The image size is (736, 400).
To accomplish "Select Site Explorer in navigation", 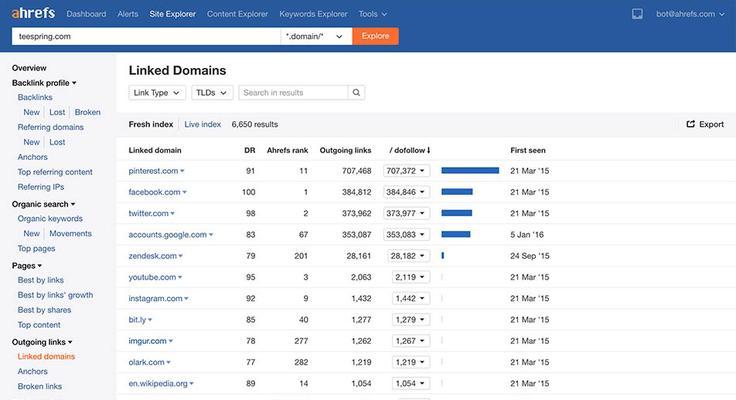I will point(172,14).
